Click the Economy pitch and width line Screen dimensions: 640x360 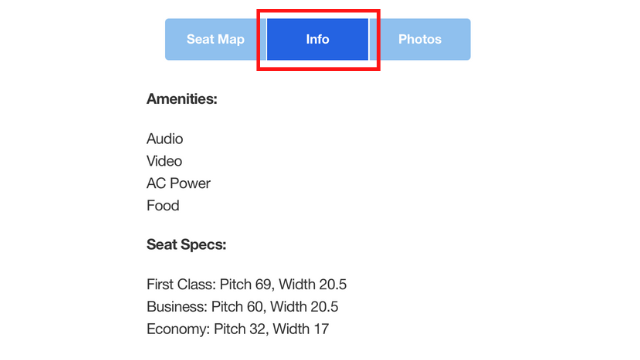pyautogui.click(x=238, y=329)
